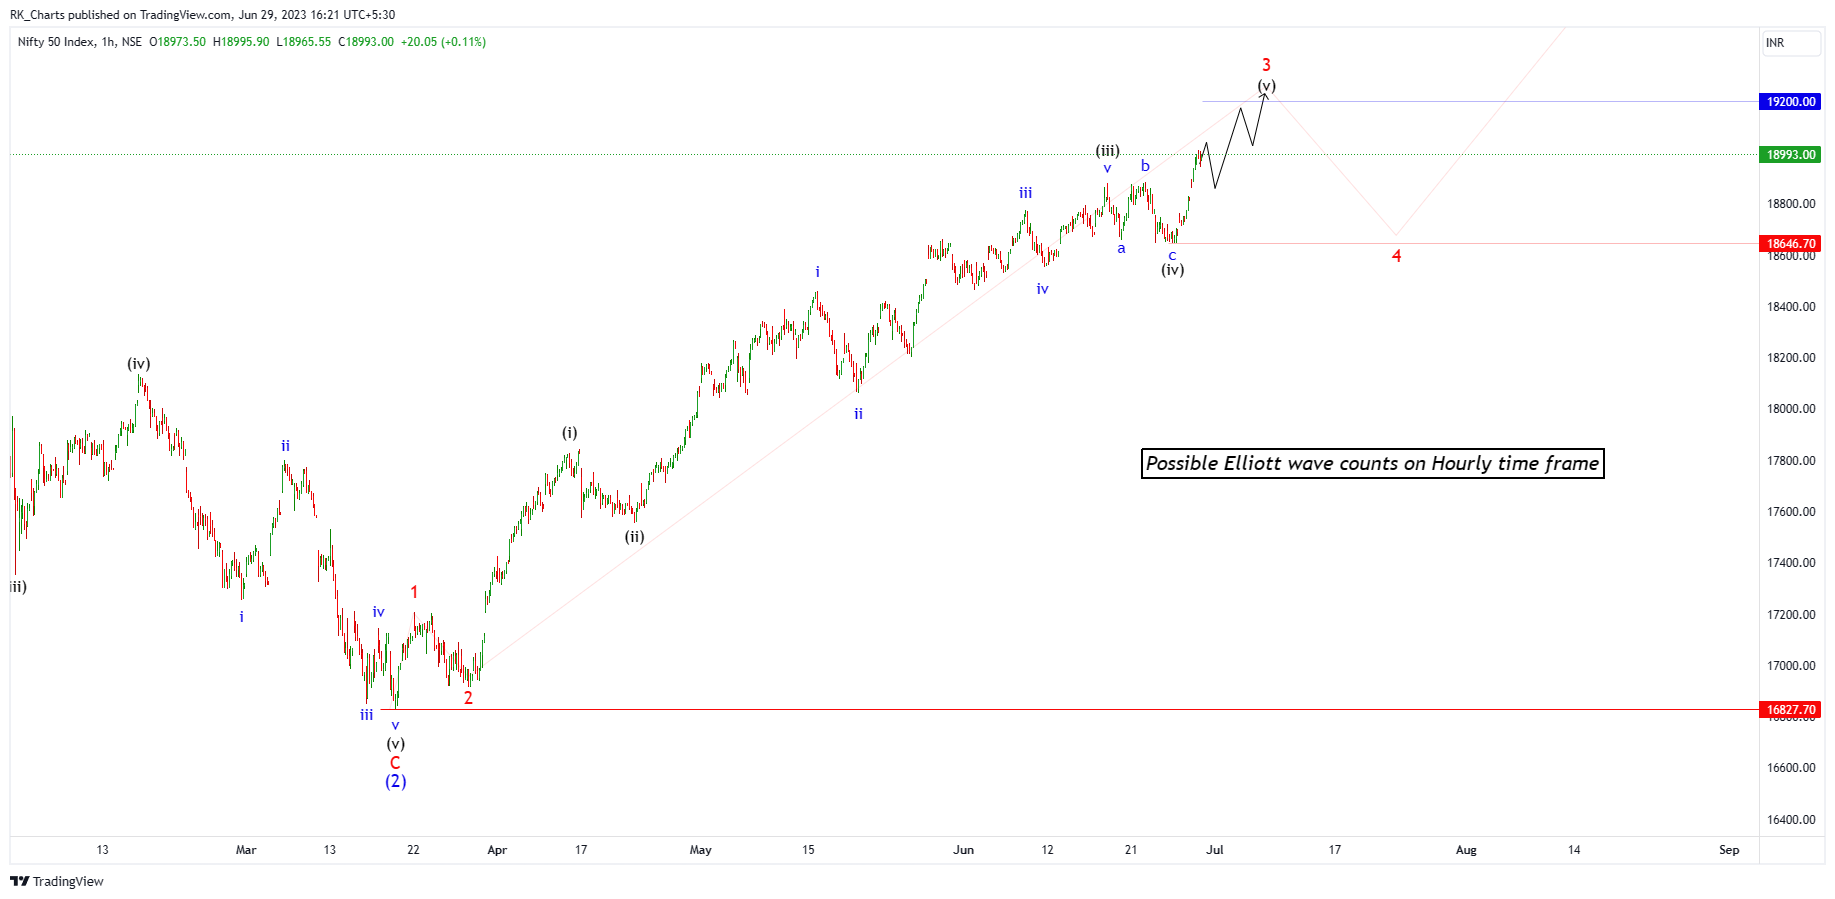The width and height of the screenshot is (1835, 899).
Task: Click the (v) label beneath red 3
Action: (1267, 86)
